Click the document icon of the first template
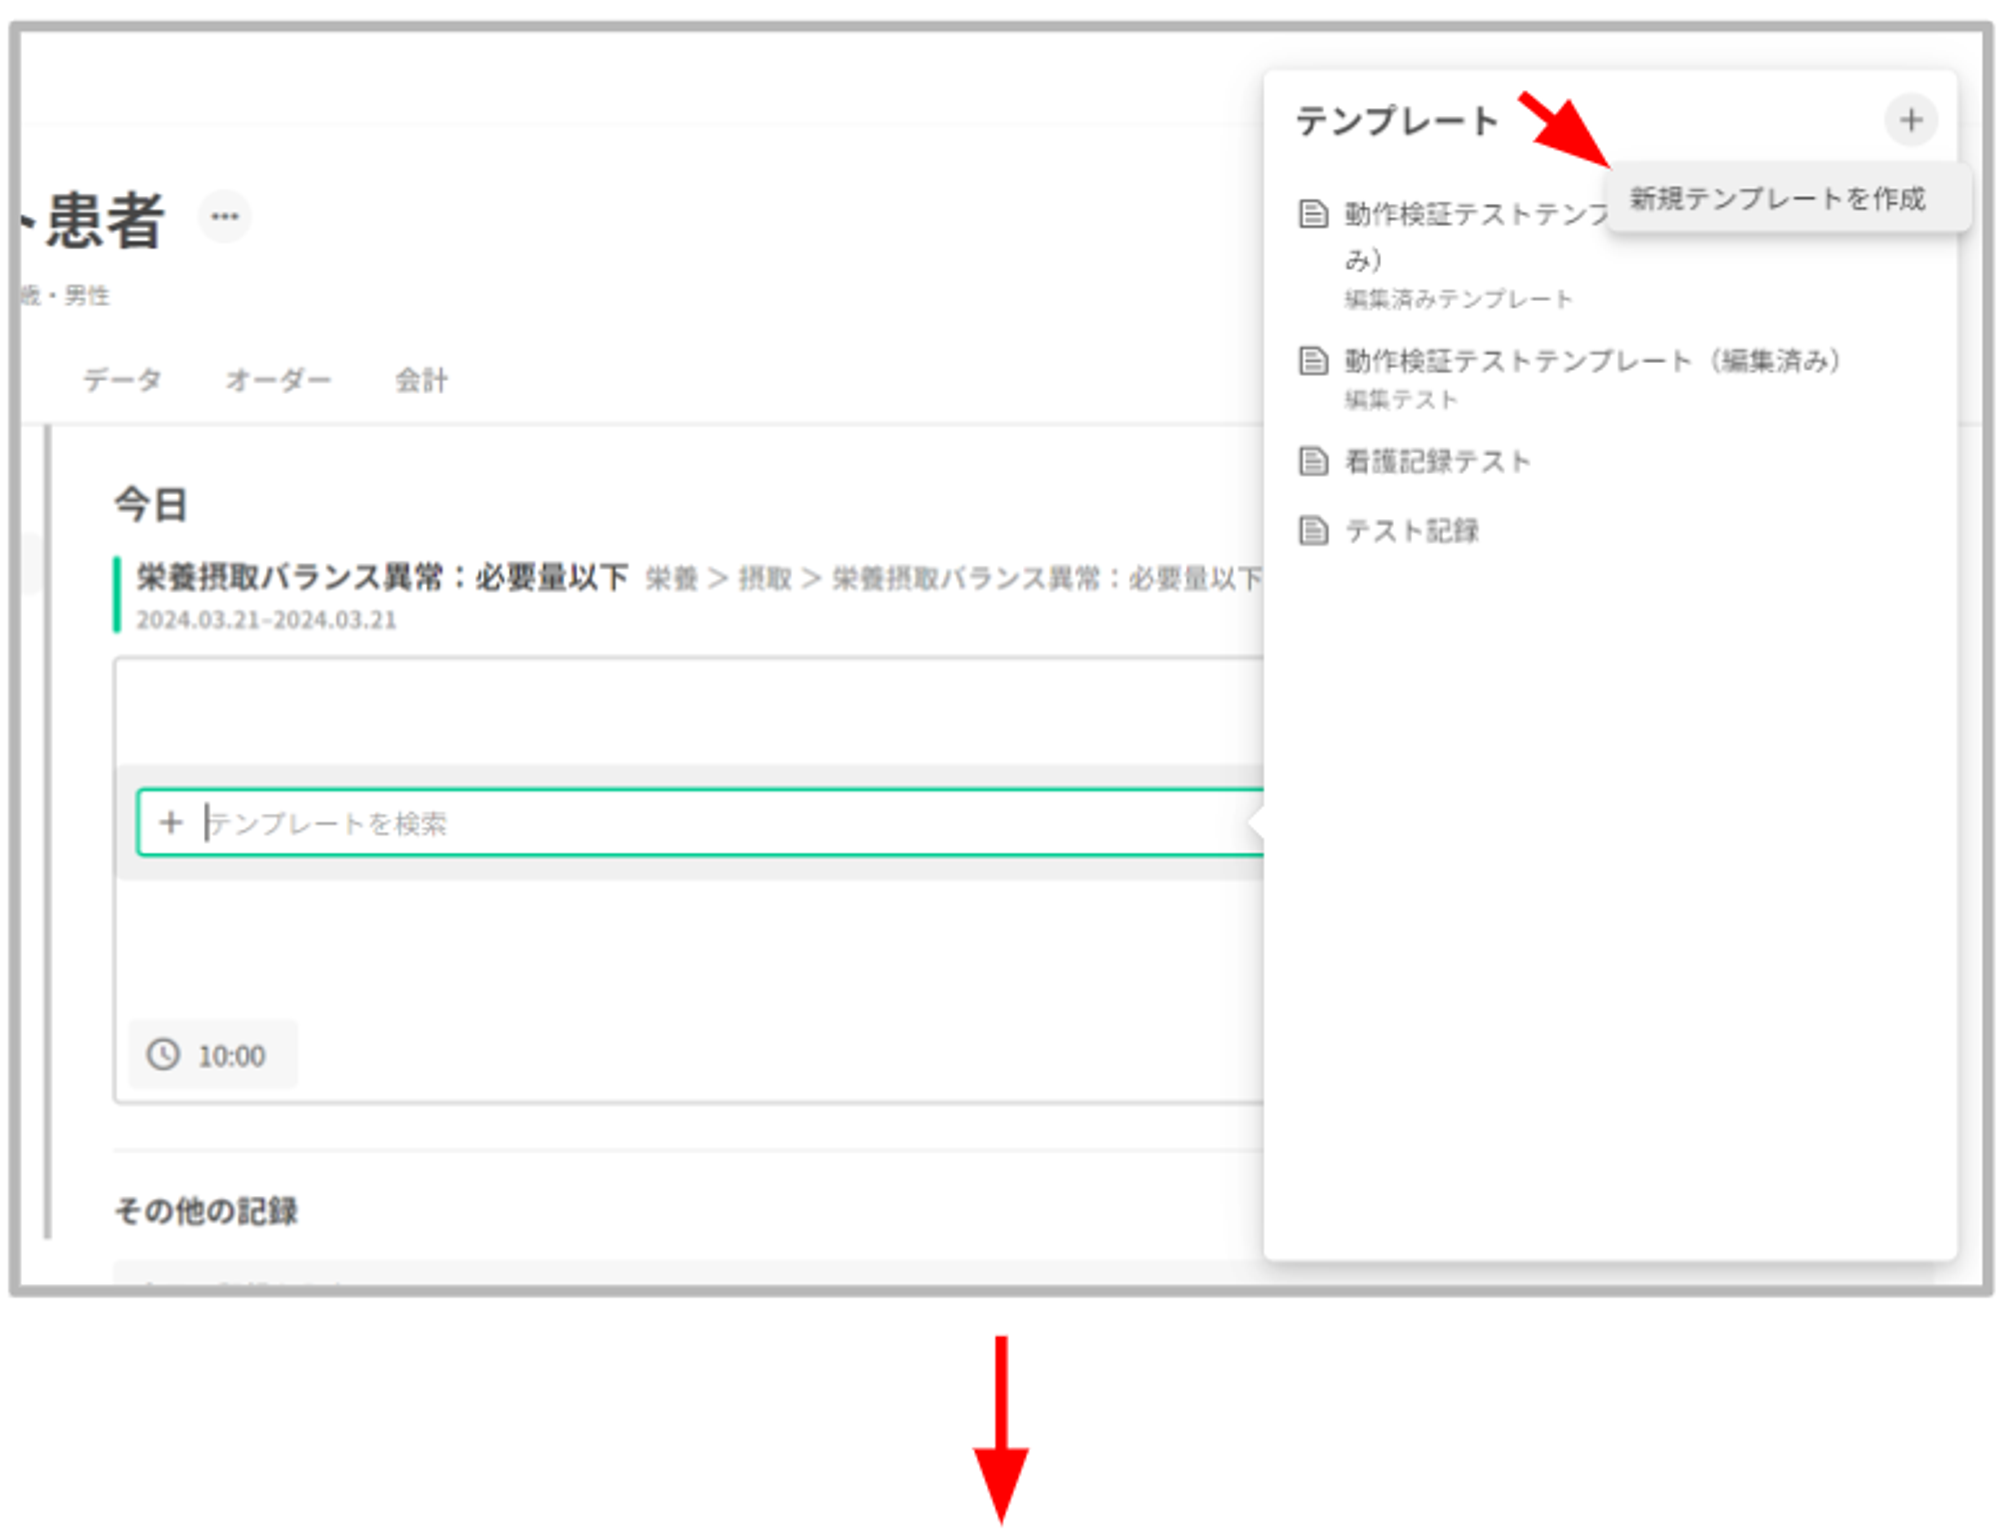Screen dimensions: 2000x1540 point(1313,214)
